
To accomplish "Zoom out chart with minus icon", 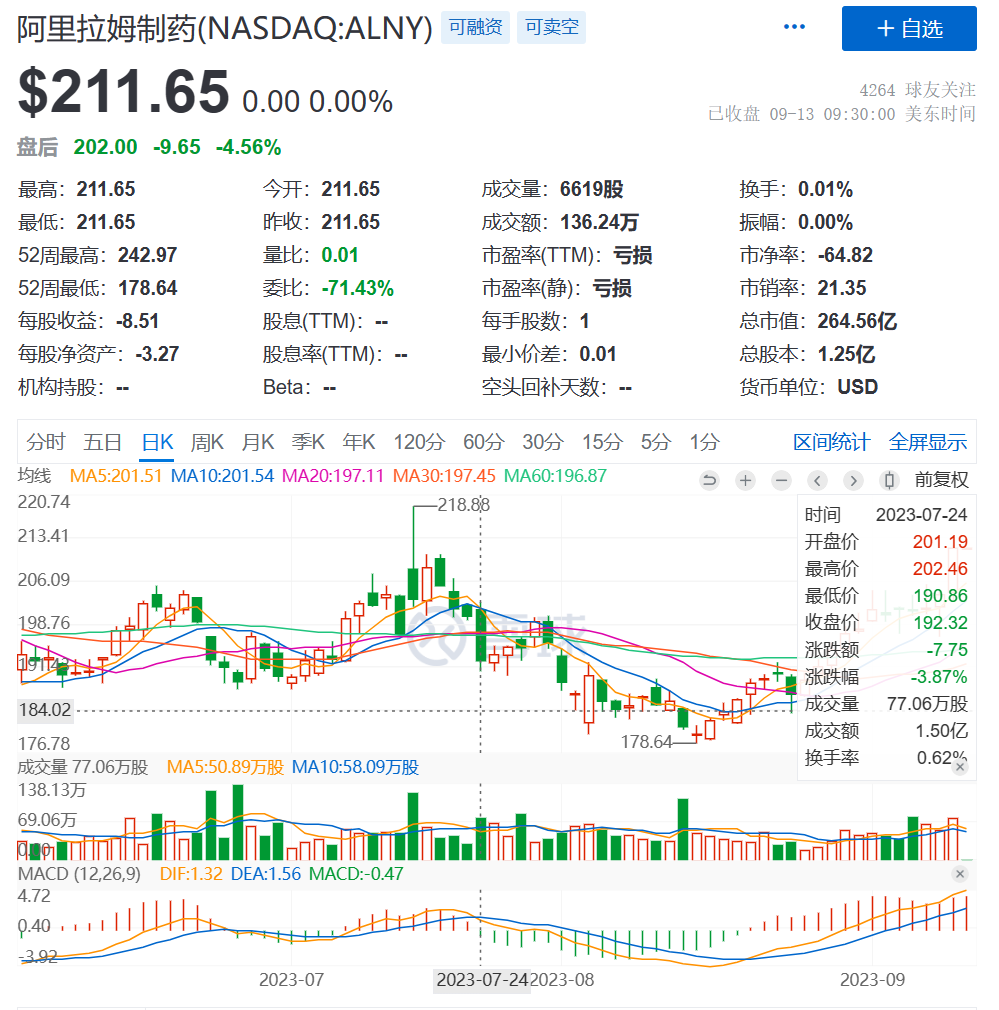I will (x=781, y=480).
